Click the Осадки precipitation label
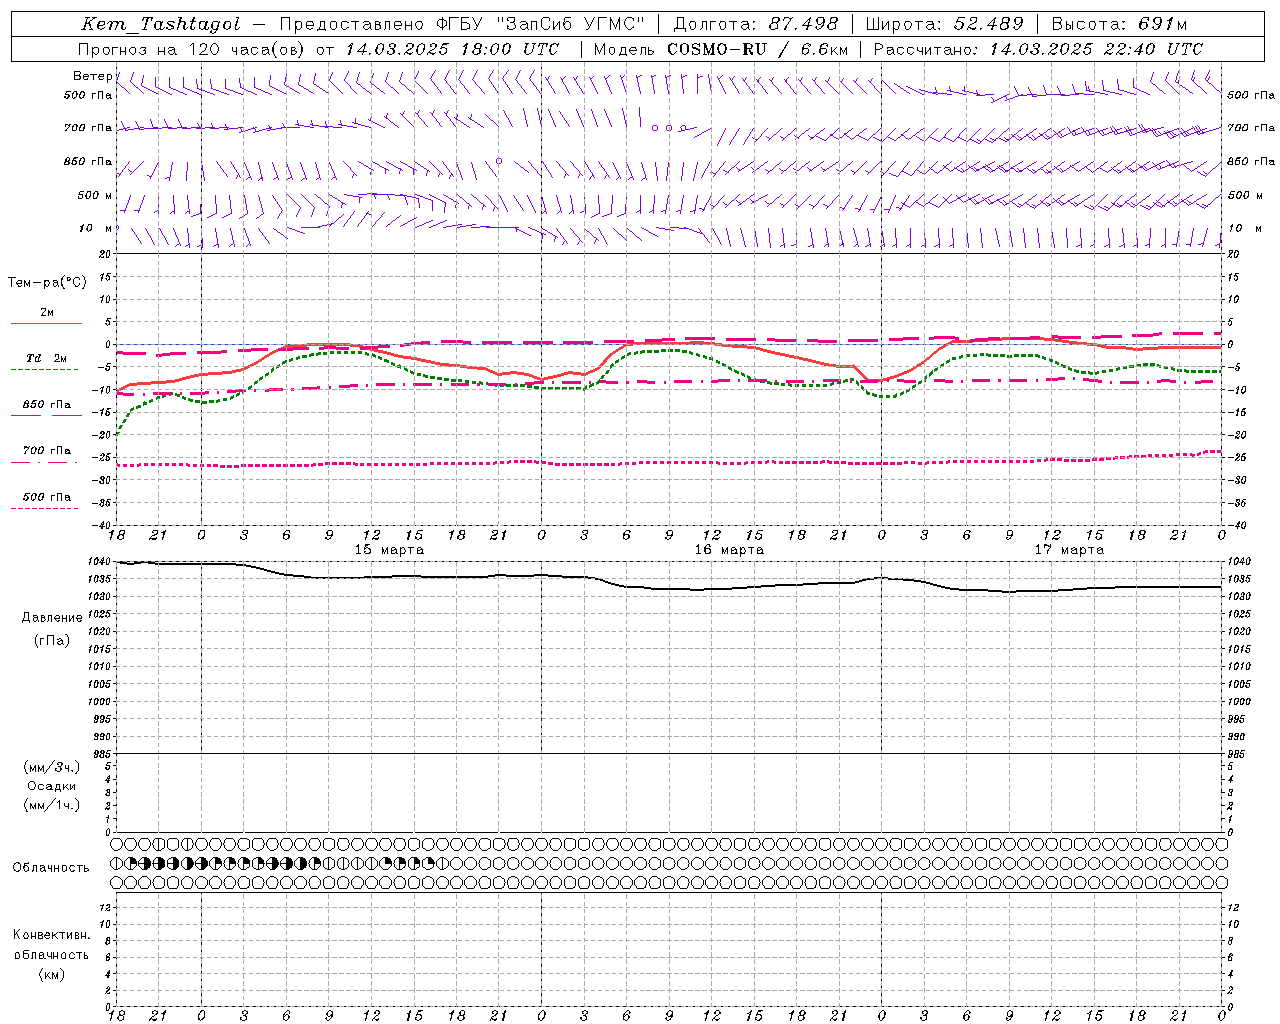Screen dimensions: 1280x1024 tap(52, 786)
